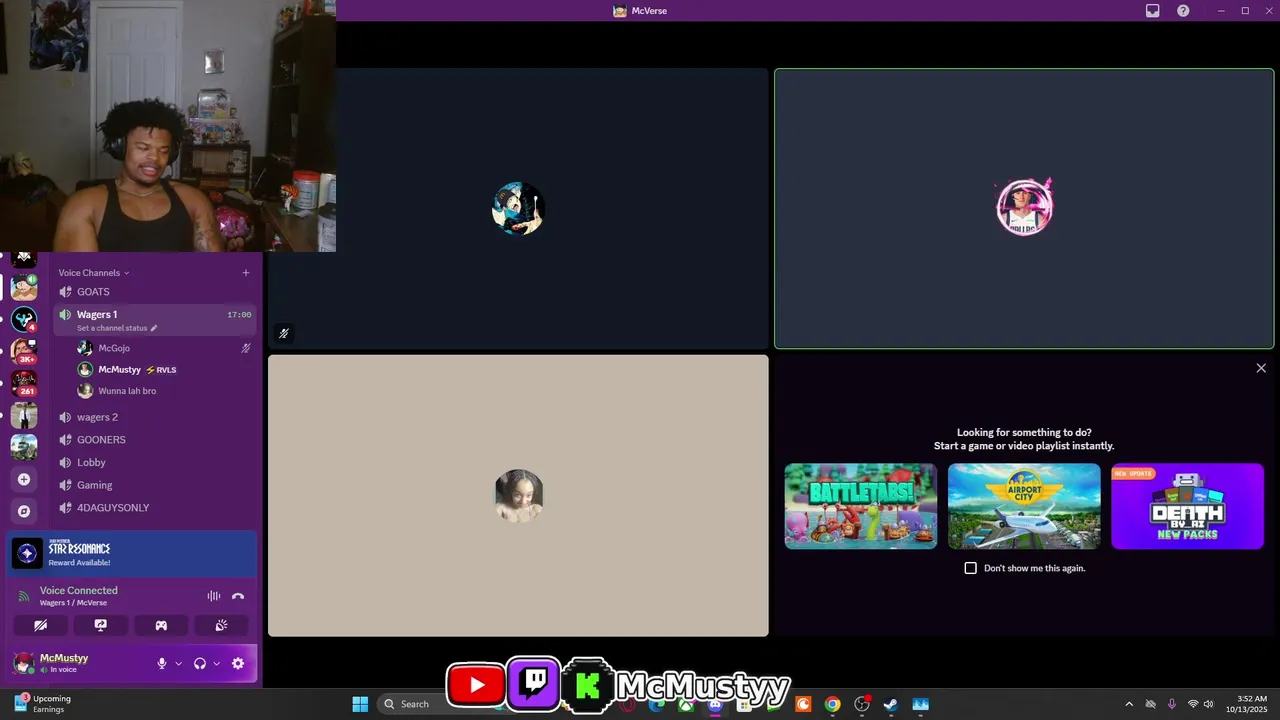
Task: Select the beige participant tile avatar
Action: pos(518,495)
